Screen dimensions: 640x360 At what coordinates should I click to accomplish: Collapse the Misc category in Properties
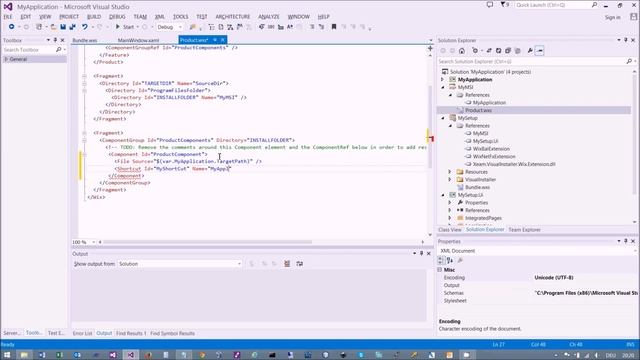coord(440,270)
